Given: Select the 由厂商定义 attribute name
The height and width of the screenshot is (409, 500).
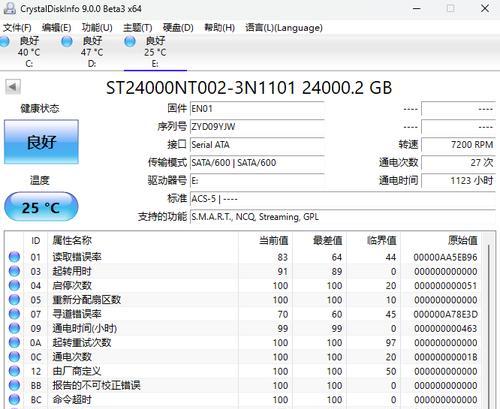Looking at the screenshot, I should 77,371.
